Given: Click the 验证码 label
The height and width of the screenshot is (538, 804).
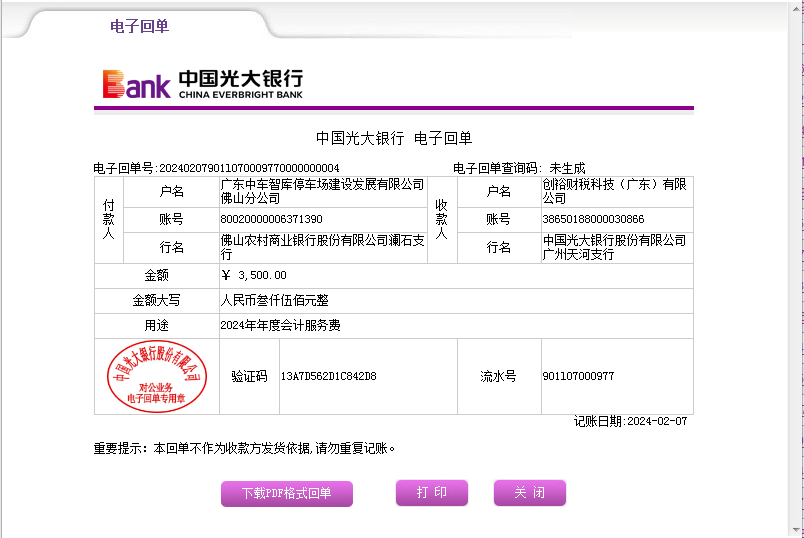Looking at the screenshot, I should 249,376.
